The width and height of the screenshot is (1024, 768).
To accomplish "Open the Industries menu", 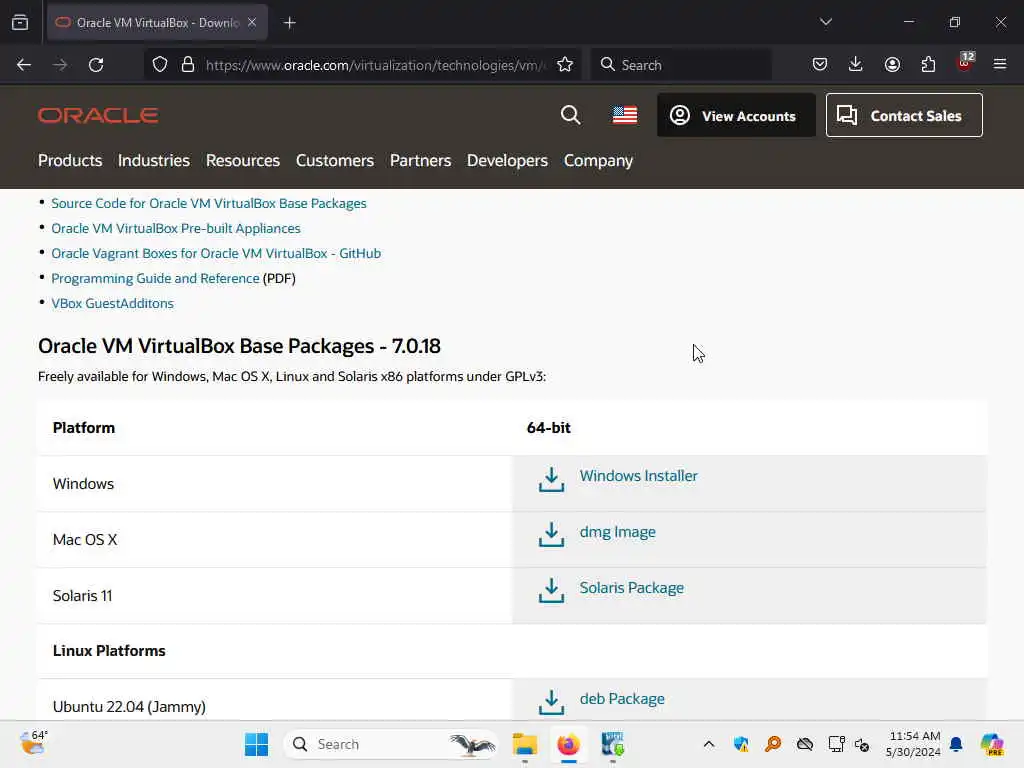I will tap(153, 161).
